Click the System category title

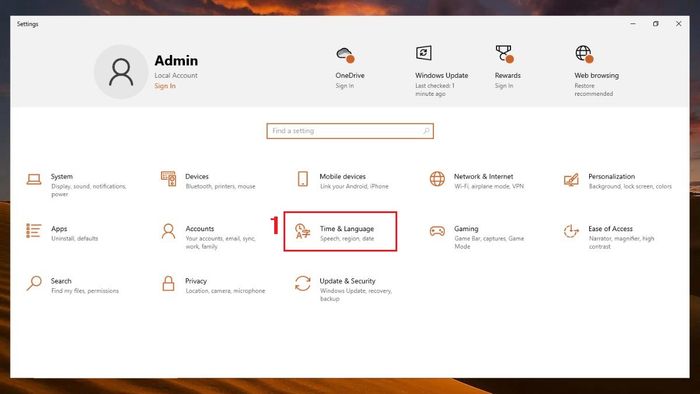pos(62,176)
